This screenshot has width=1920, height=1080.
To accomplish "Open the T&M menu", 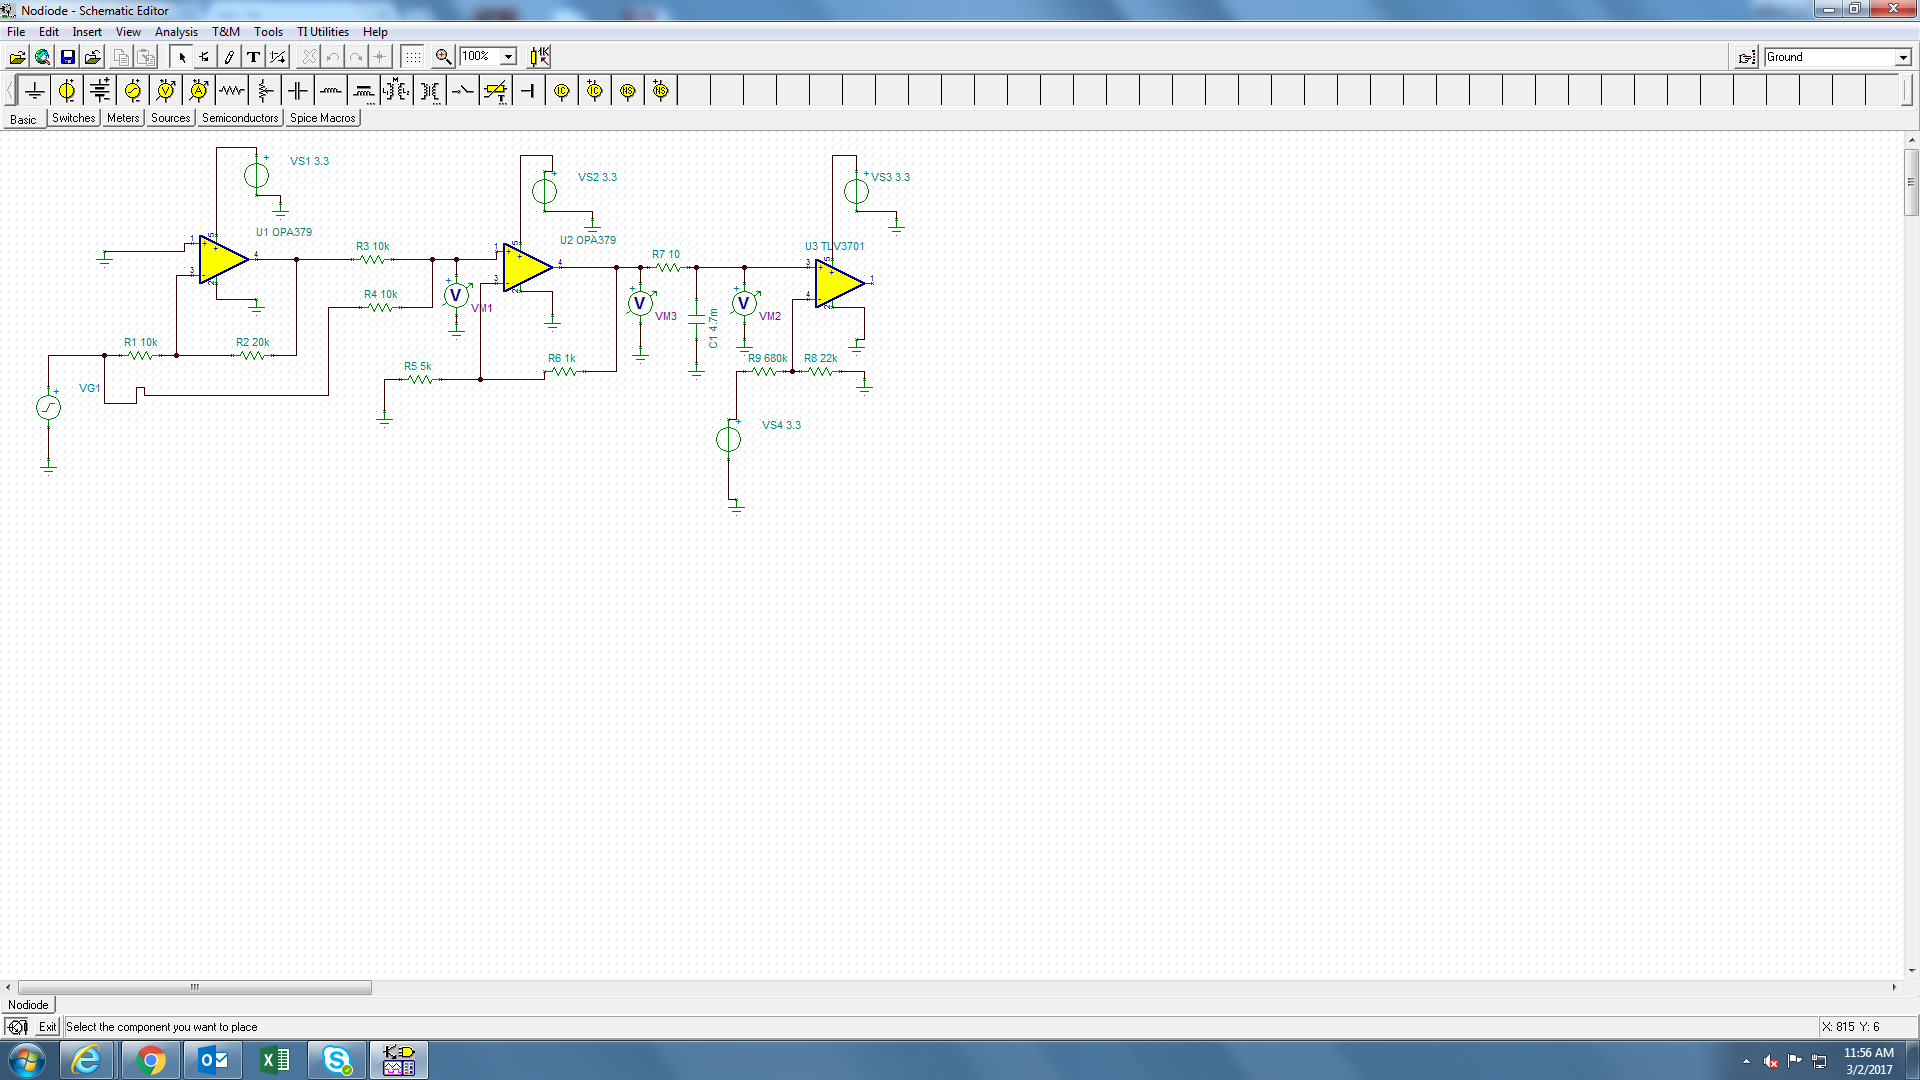I will 226,32.
